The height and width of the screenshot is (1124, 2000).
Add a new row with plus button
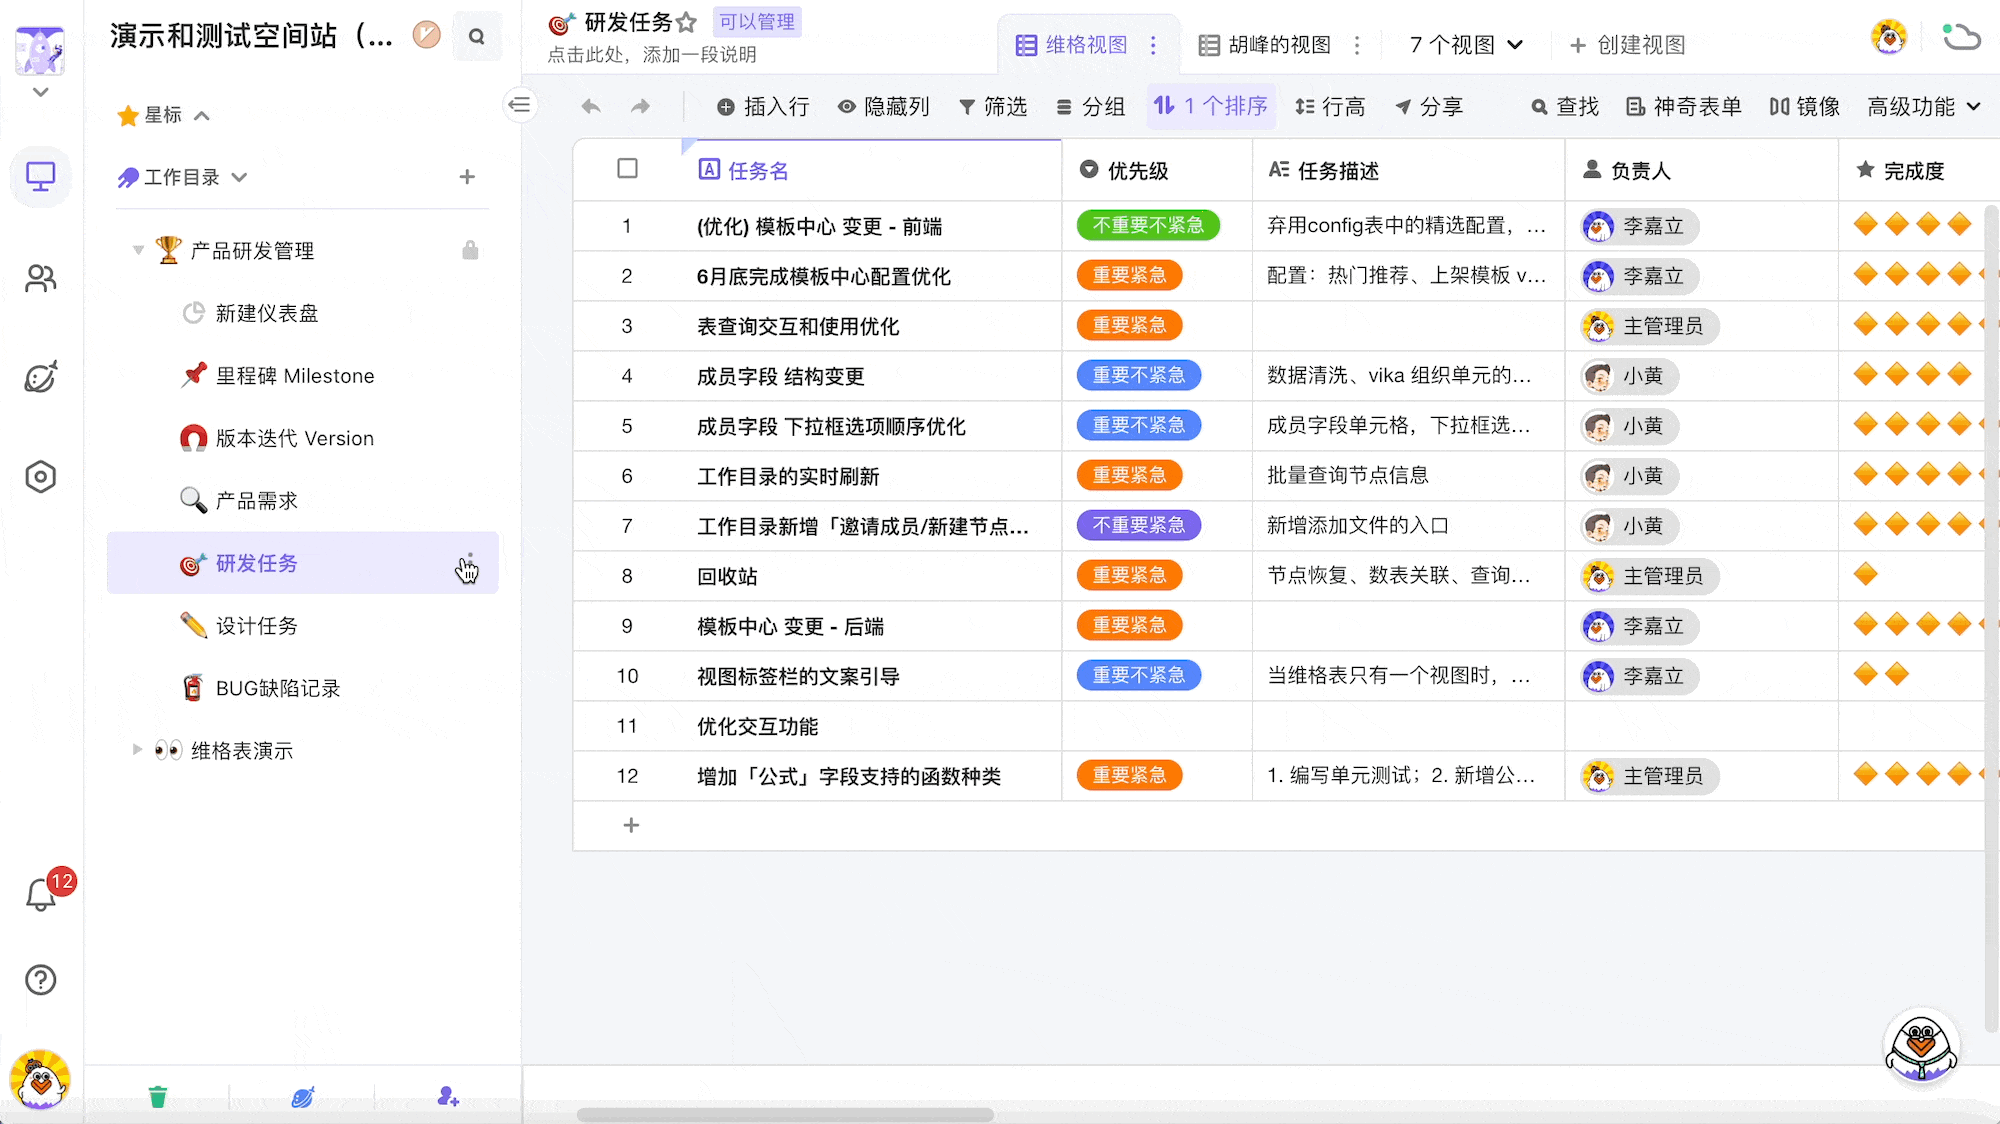tap(631, 825)
